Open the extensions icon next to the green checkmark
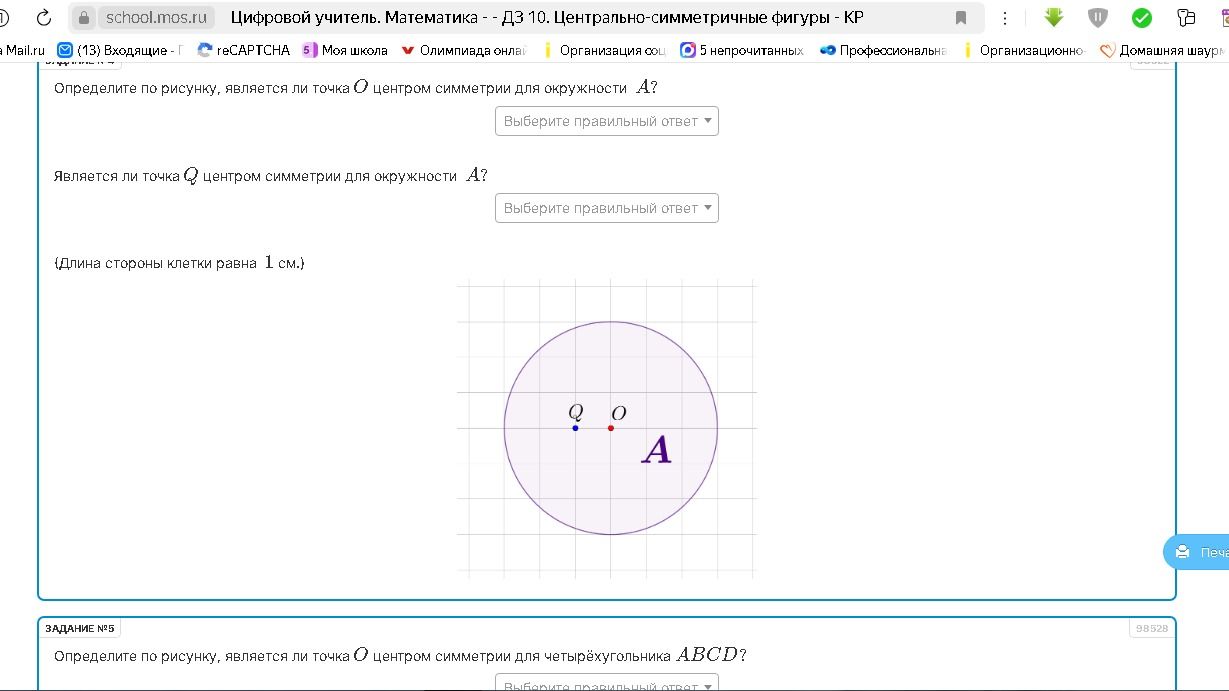1229x691 pixels. (x=1186, y=18)
